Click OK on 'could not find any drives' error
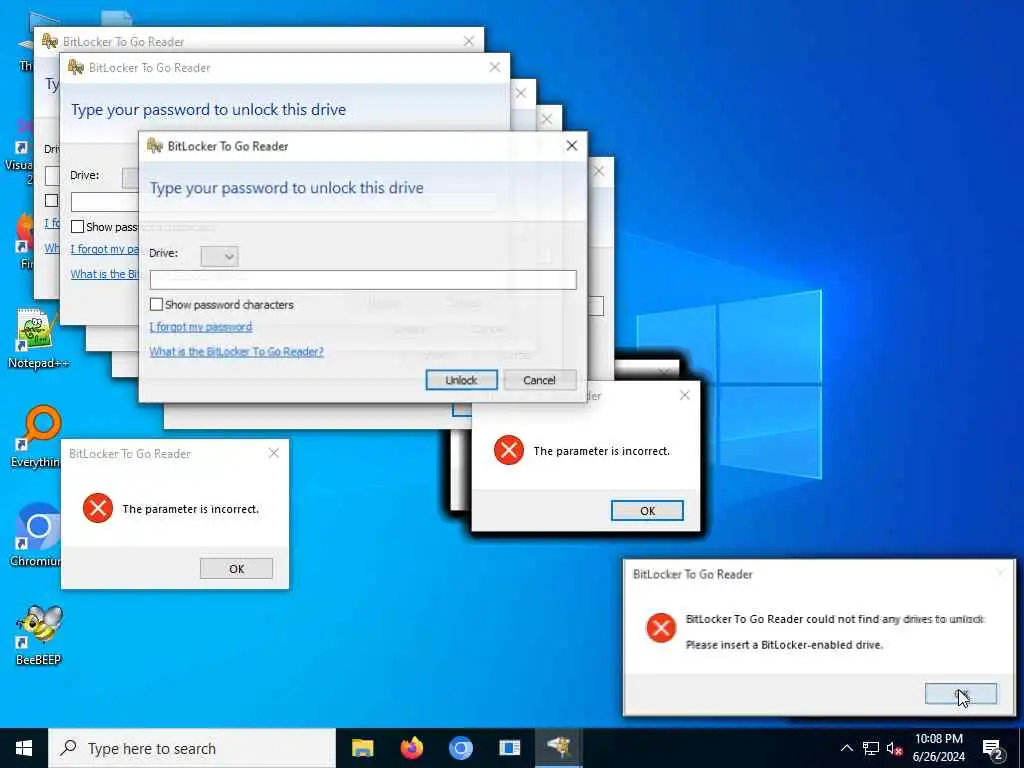Screen dimensions: 1024x768 pos(961,694)
